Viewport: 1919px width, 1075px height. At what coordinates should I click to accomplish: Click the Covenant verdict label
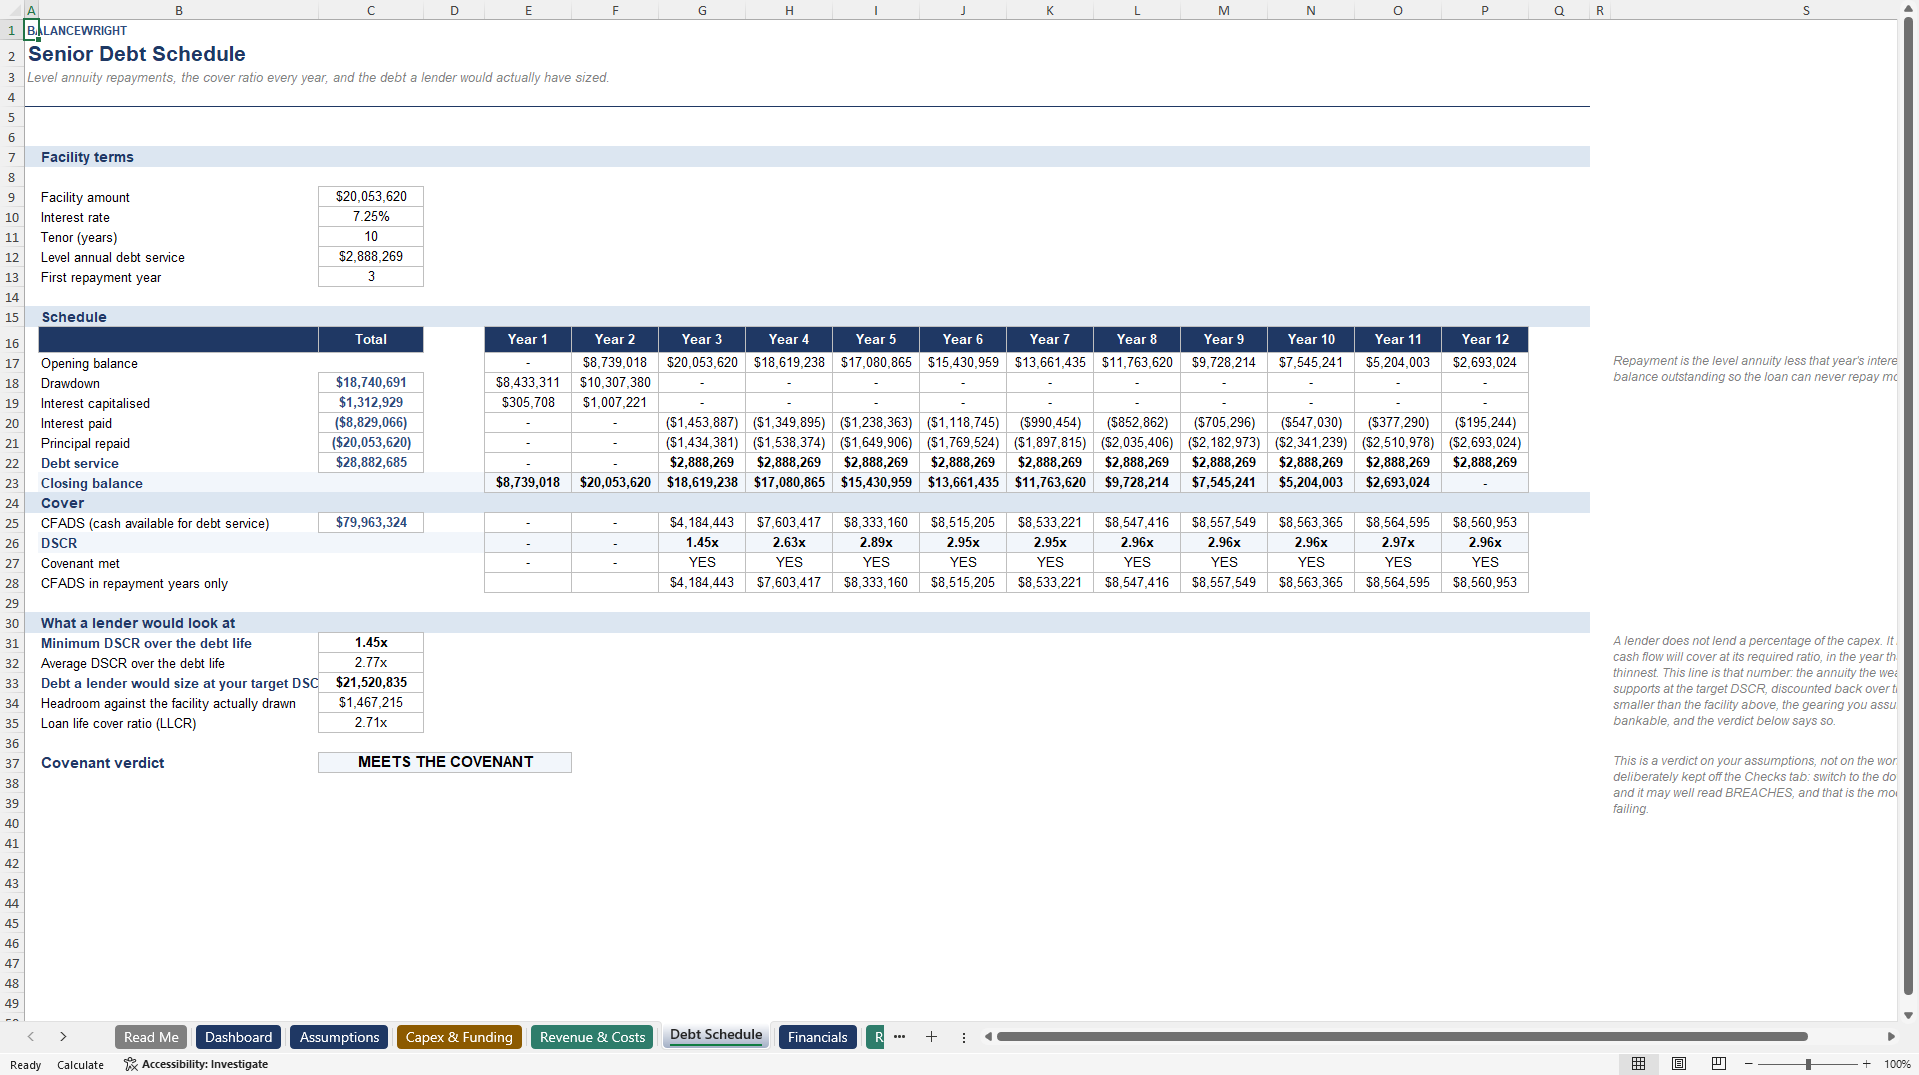click(102, 763)
